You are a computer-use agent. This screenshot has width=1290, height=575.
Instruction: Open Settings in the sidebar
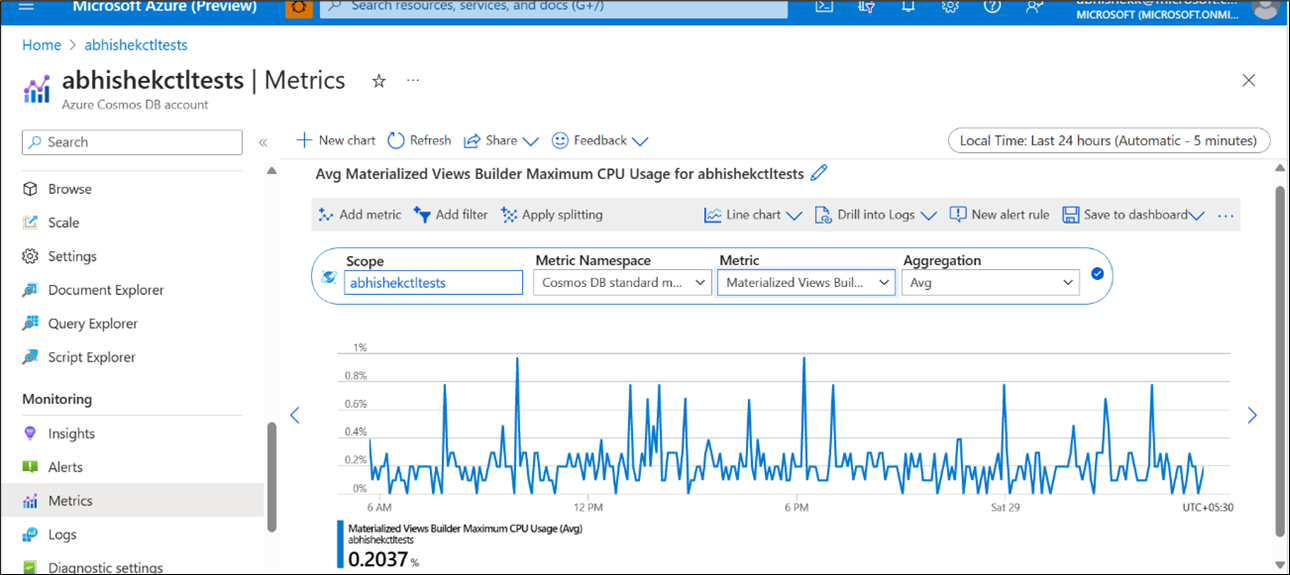click(x=72, y=256)
